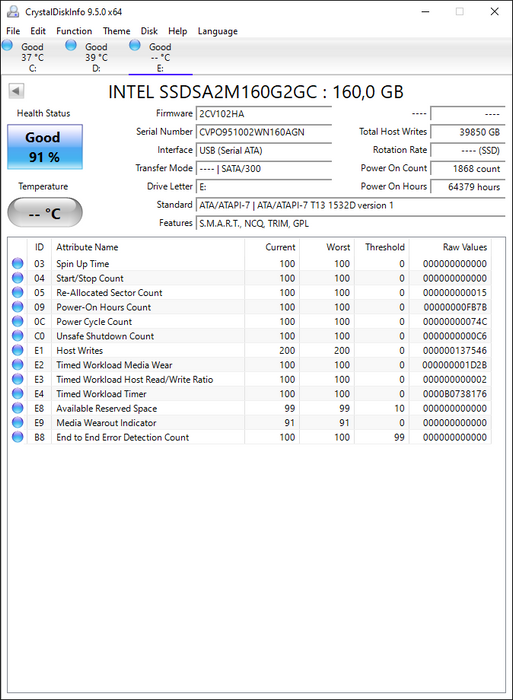Open the Theme menu
Screen dimensions: 513x700
117,31
